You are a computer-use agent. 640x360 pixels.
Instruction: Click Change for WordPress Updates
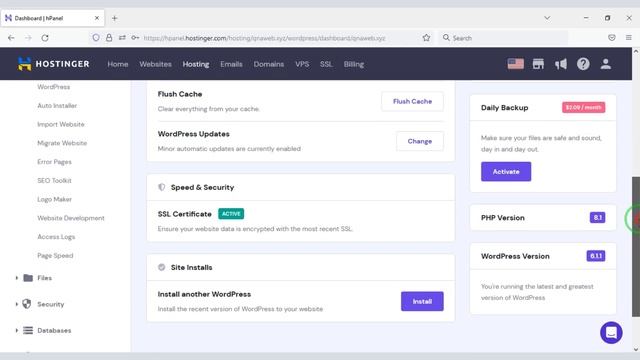pos(420,141)
